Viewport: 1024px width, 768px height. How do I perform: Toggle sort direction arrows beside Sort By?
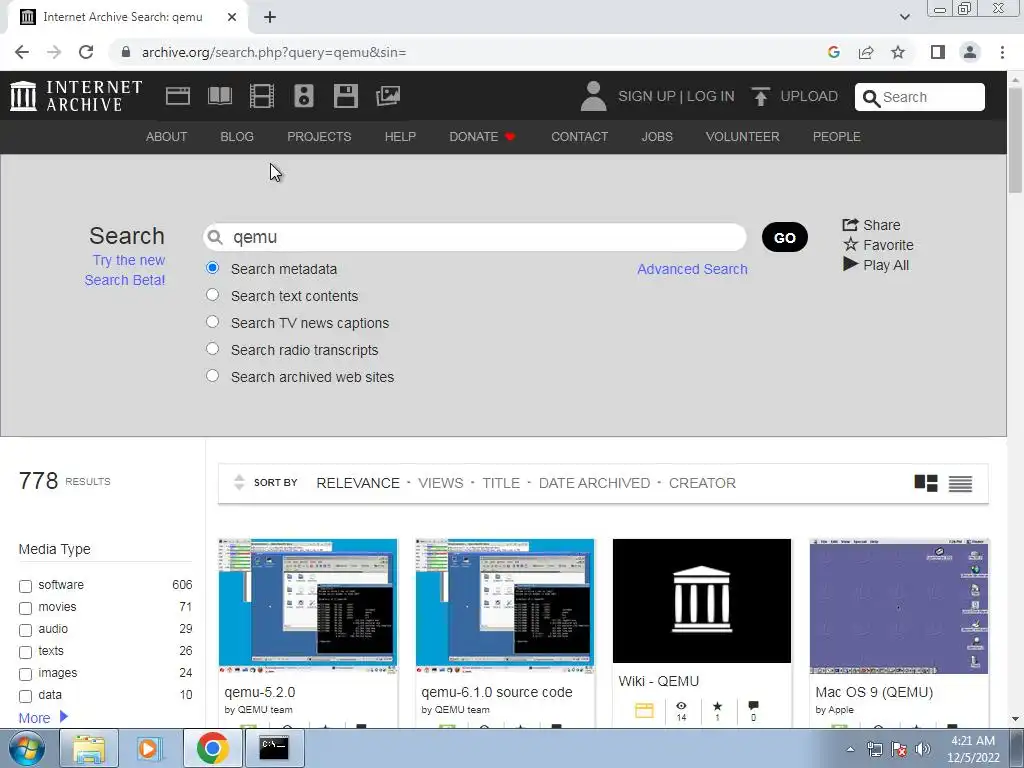pyautogui.click(x=239, y=483)
